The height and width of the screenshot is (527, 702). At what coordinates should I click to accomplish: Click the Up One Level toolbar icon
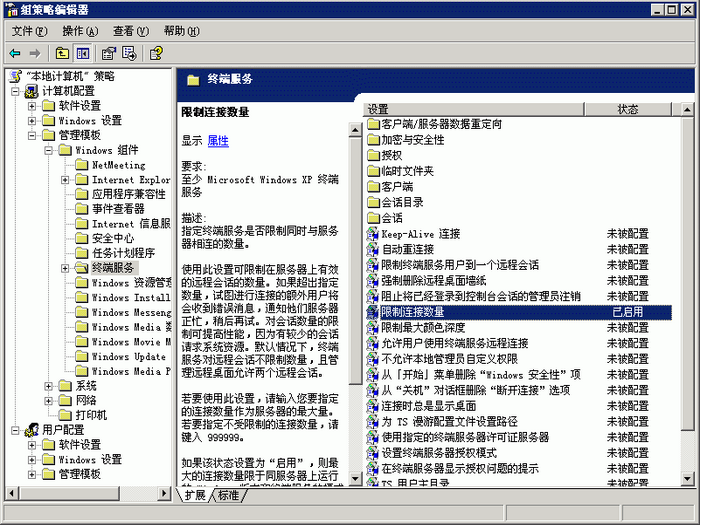(x=62, y=53)
